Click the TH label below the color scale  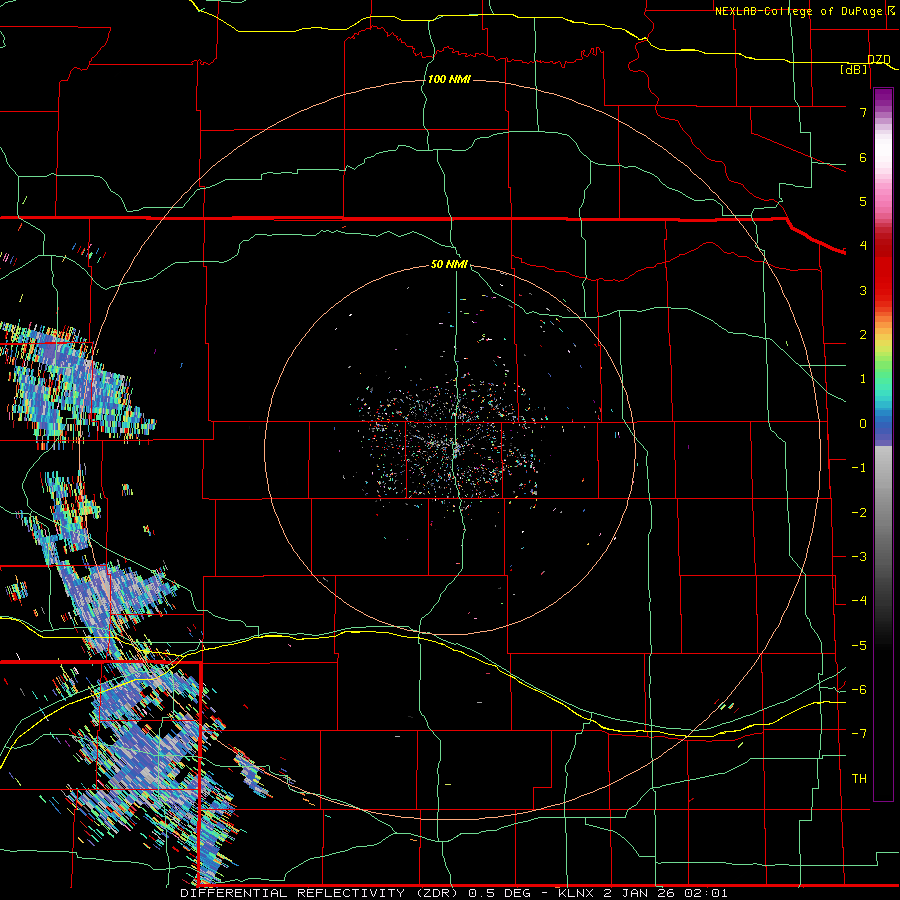pos(859,778)
